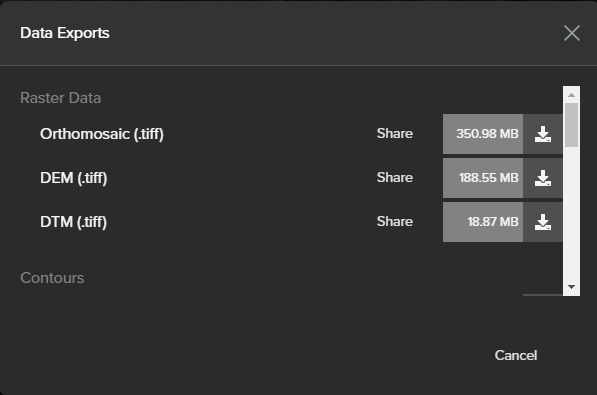
Task: Click the scrollbar down arrow
Action: [571, 287]
